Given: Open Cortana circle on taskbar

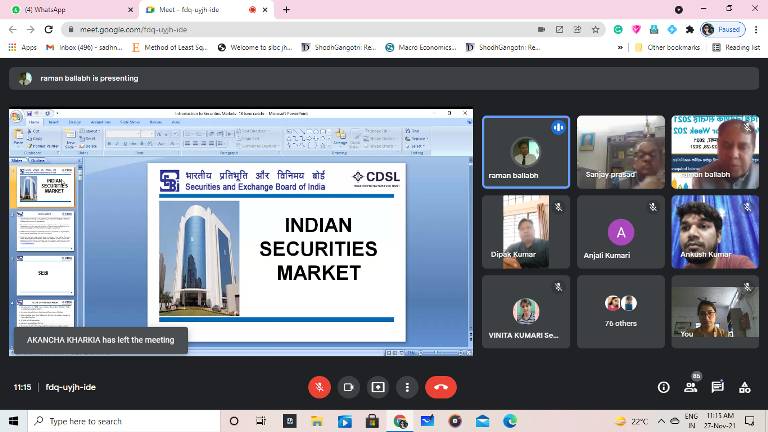Looking at the screenshot, I should pos(234,421).
